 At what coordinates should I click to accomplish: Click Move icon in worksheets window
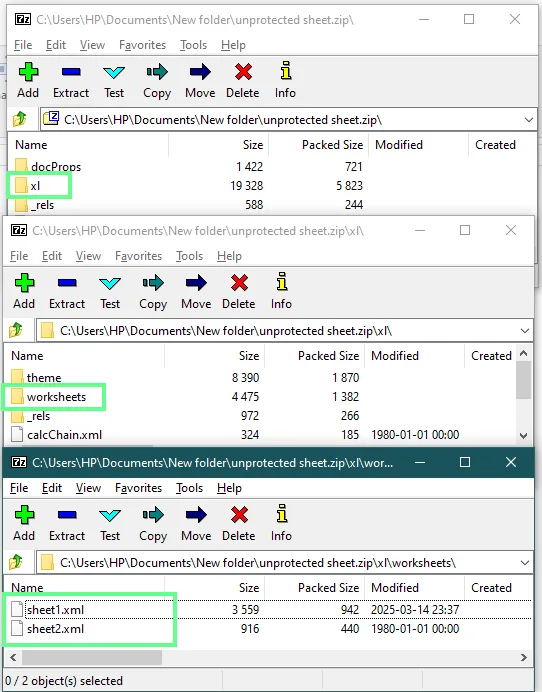pyautogui.click(x=196, y=515)
